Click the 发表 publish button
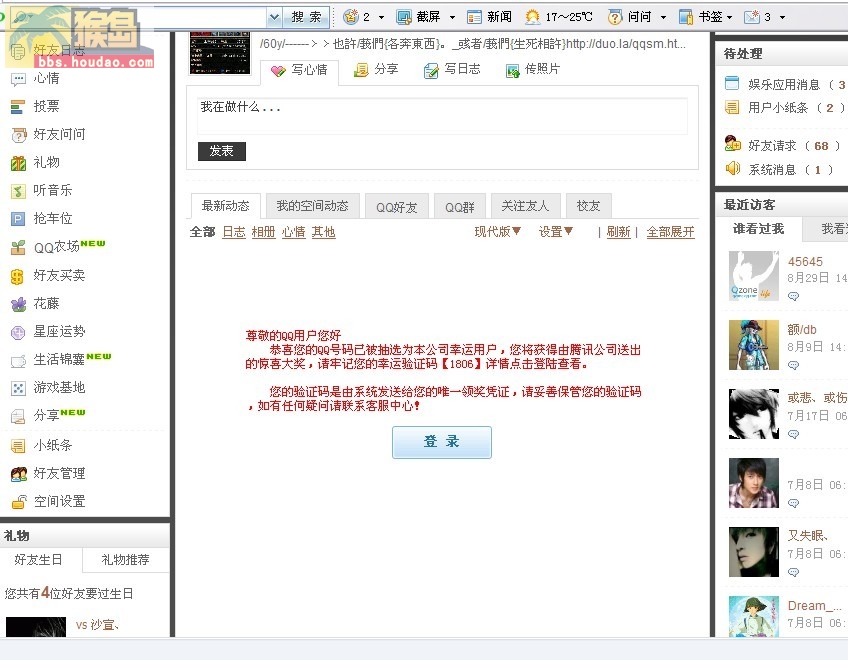Screen dimensions: 848x660 (x=222, y=151)
